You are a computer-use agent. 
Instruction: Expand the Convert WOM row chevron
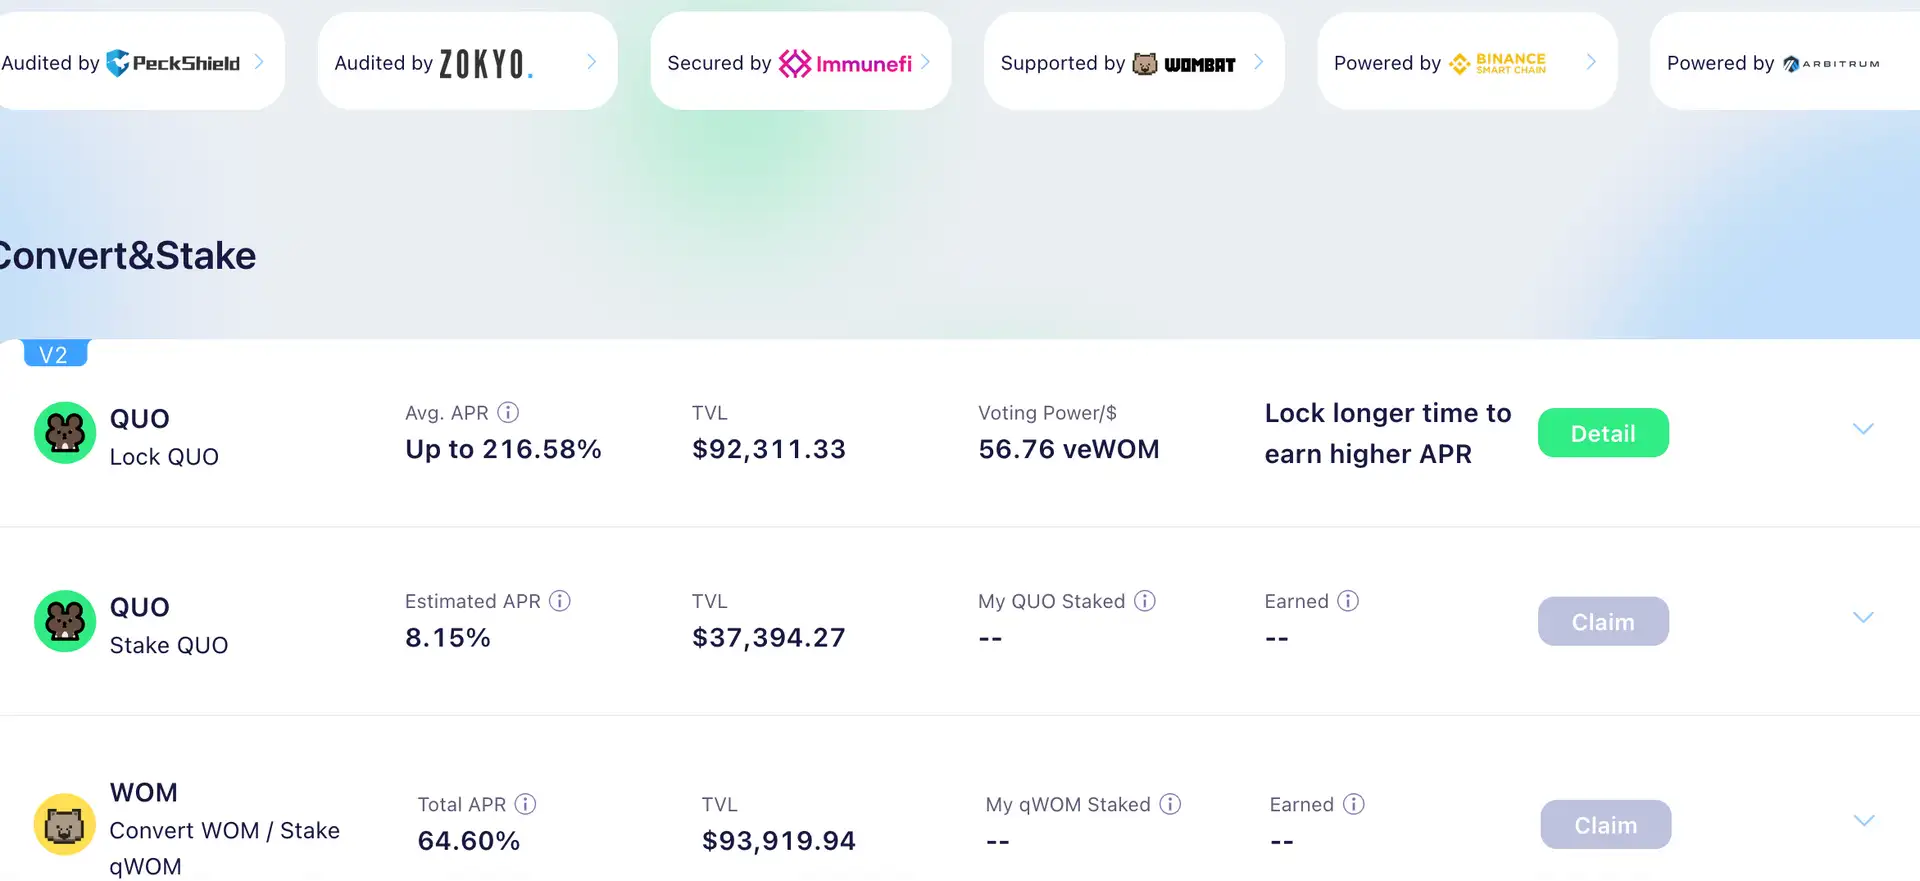pos(1863,821)
